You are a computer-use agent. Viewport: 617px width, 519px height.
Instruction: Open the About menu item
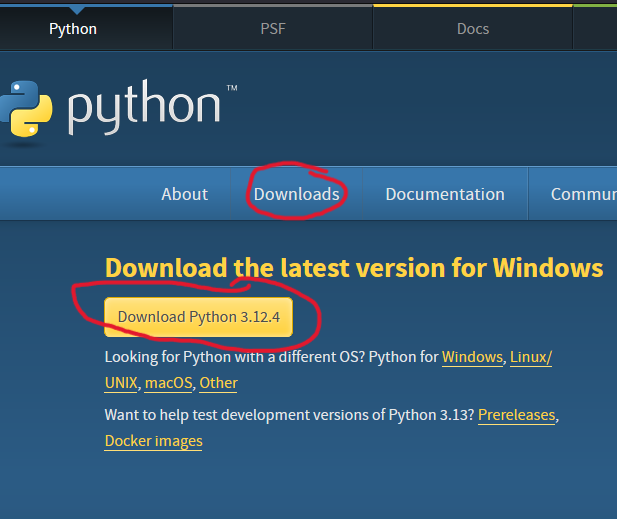click(x=185, y=194)
